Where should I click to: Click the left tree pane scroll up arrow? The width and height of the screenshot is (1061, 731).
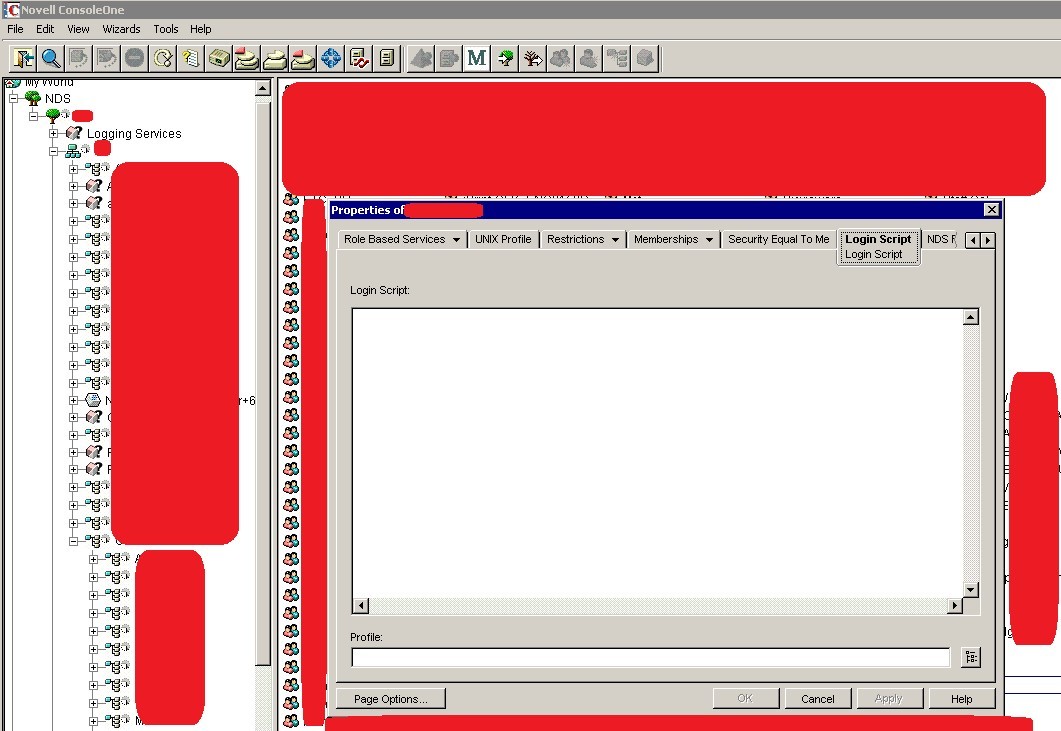tap(263, 89)
